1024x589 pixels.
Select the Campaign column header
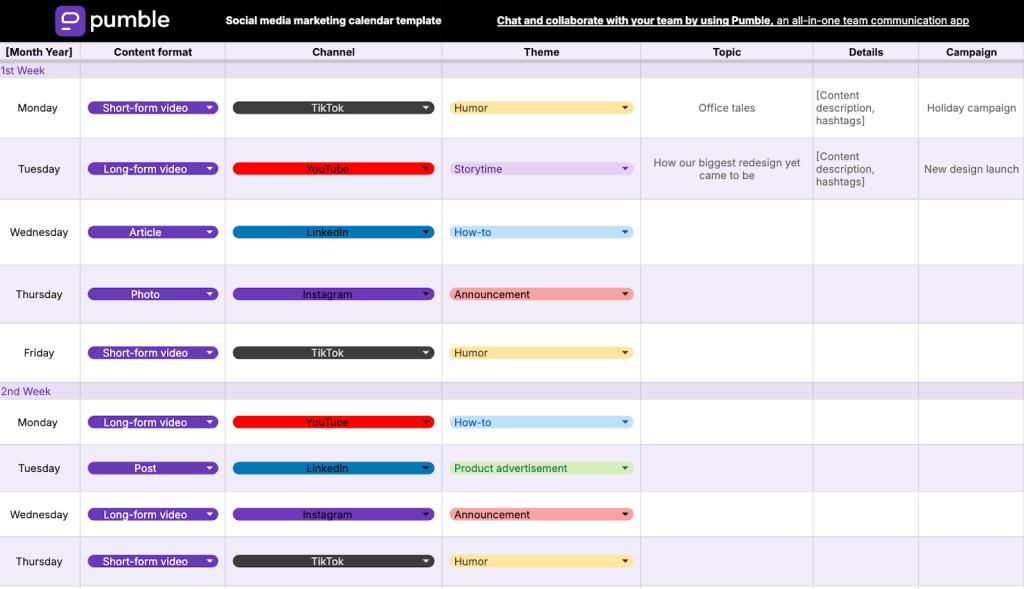(971, 52)
